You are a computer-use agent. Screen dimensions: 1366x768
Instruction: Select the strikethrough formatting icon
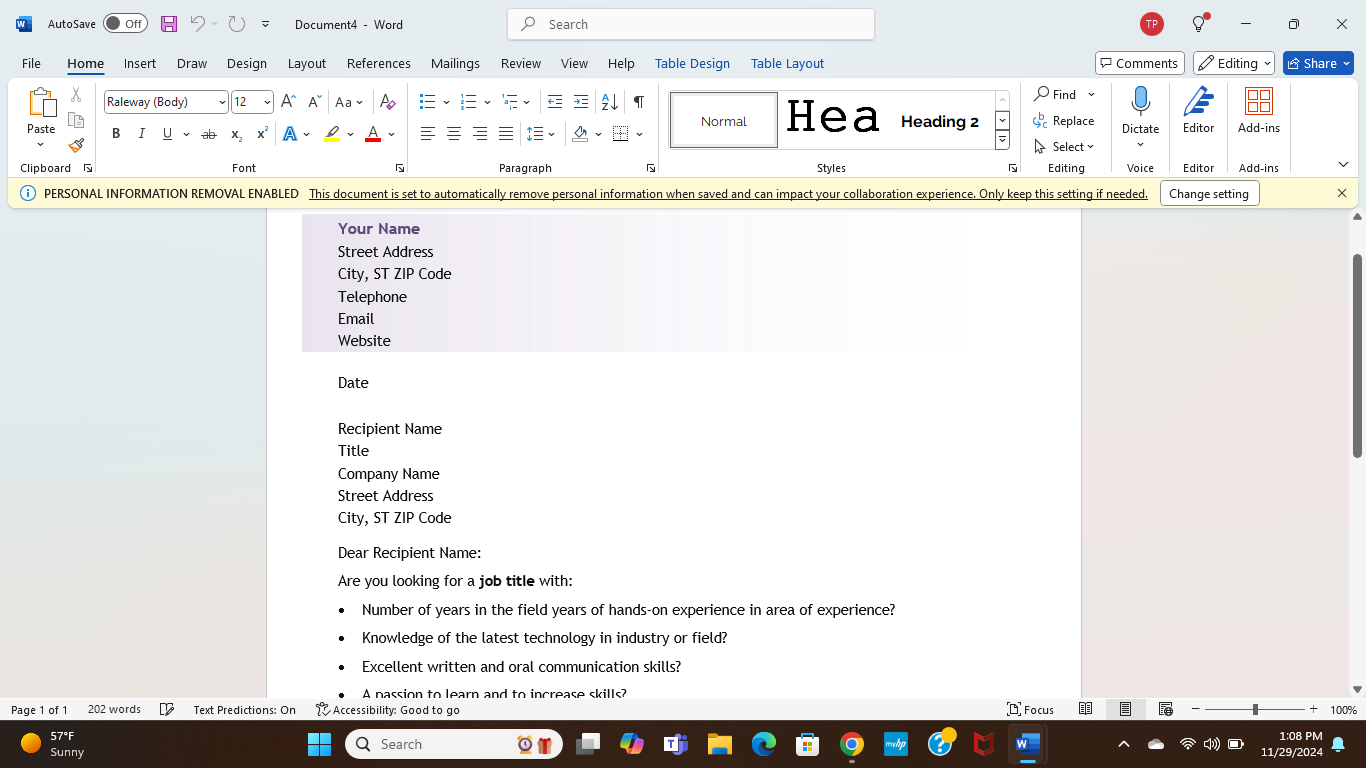(x=209, y=133)
